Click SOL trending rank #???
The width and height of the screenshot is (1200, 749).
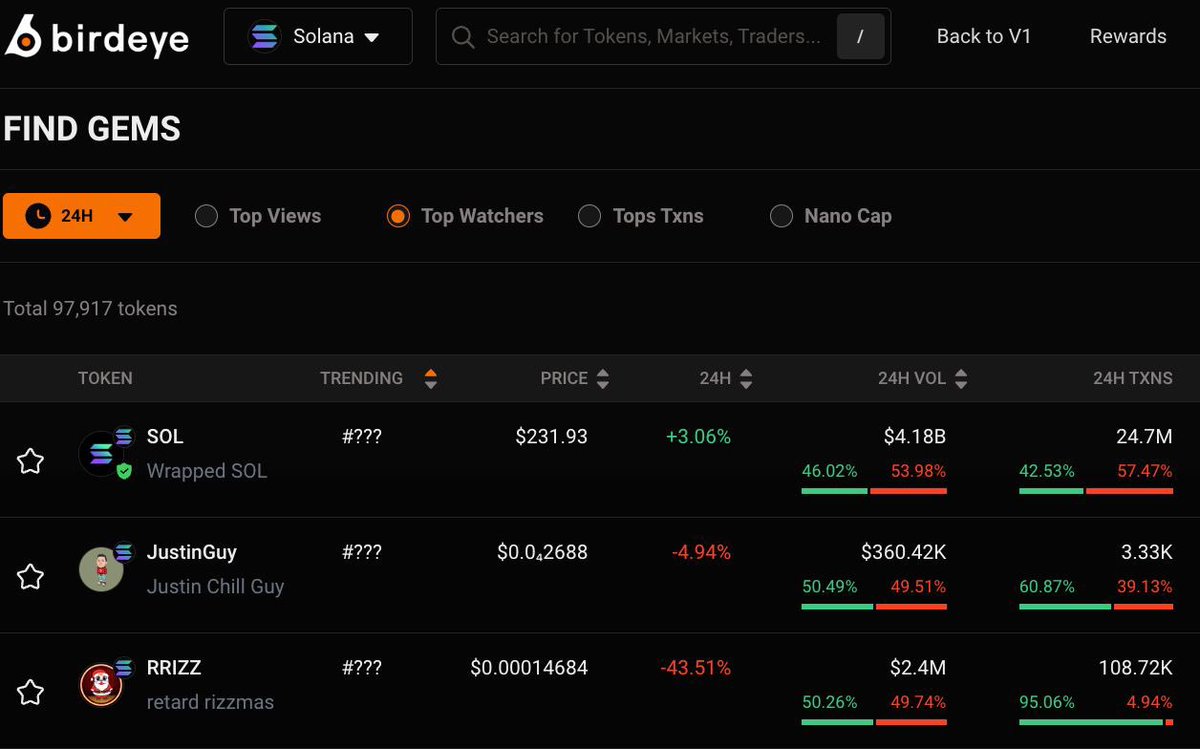(362, 436)
